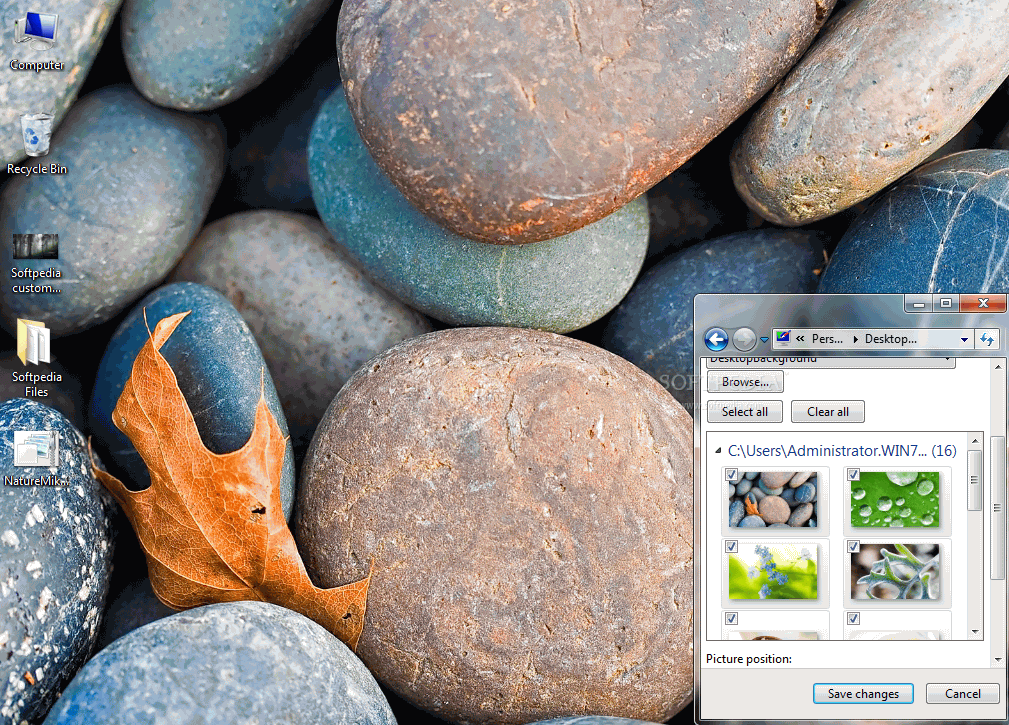Uncheck the pebbles wallpaper checkbox
Screen dimensions: 1009x725
coord(731,475)
